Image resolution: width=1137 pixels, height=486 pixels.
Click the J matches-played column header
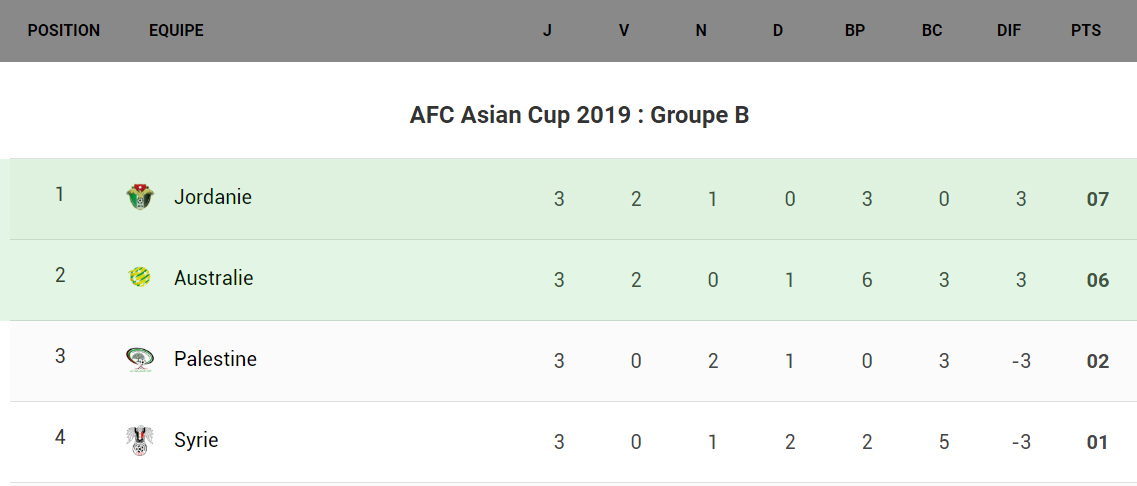pyautogui.click(x=547, y=31)
